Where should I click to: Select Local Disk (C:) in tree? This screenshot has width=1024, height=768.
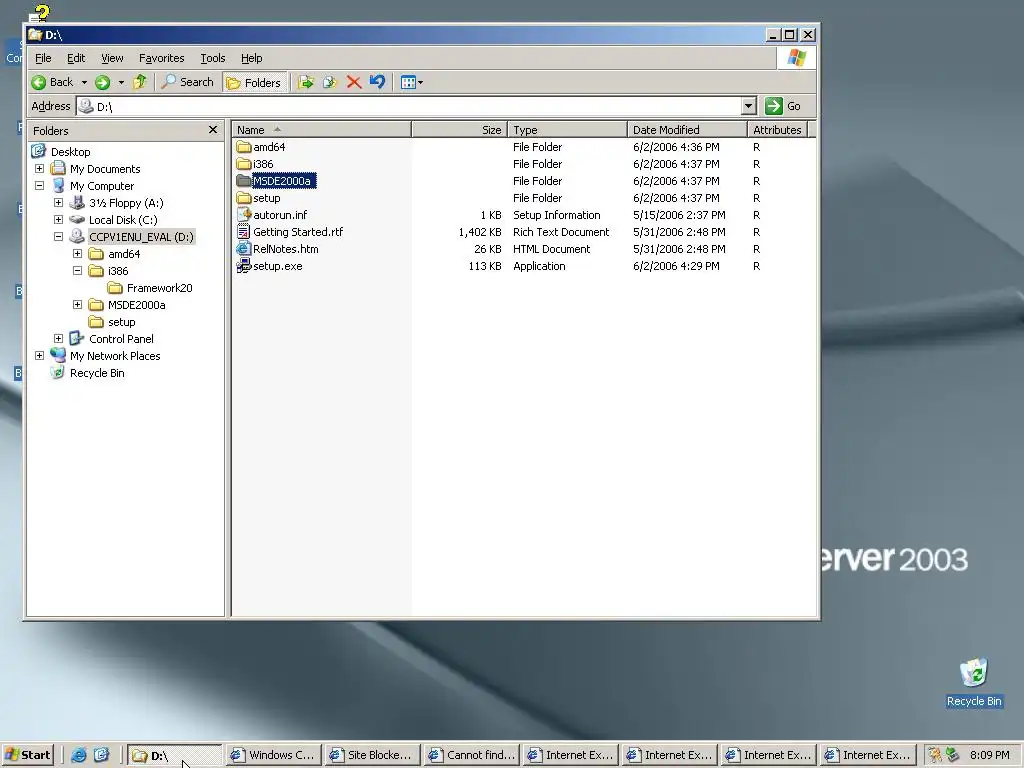pyautogui.click(x=123, y=220)
